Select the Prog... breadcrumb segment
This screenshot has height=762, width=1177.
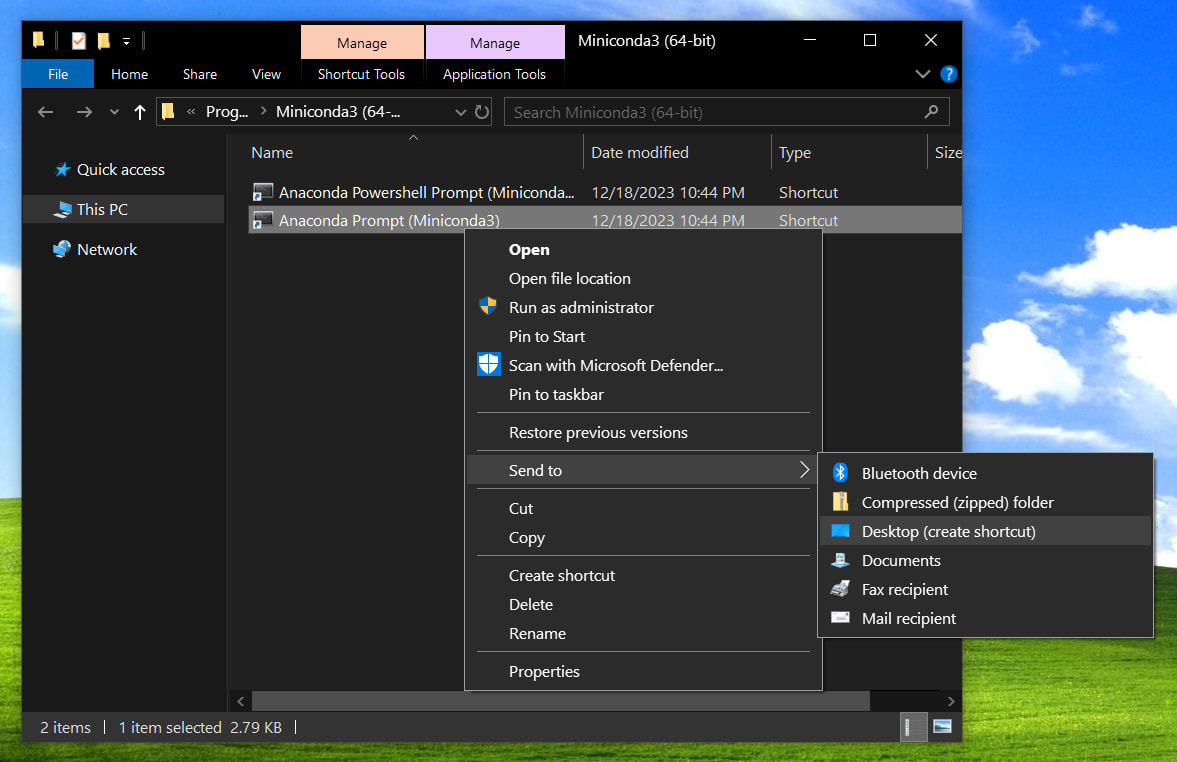227,112
